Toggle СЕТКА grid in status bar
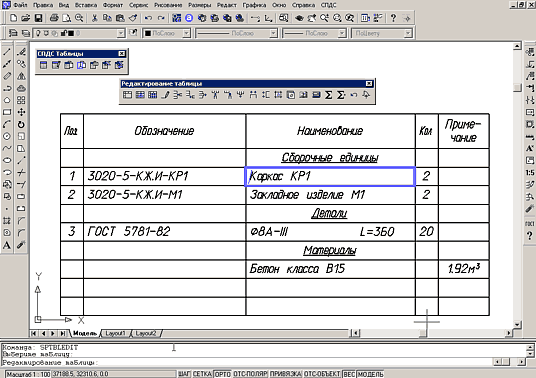This screenshot has width=536, height=378. [x=202, y=374]
